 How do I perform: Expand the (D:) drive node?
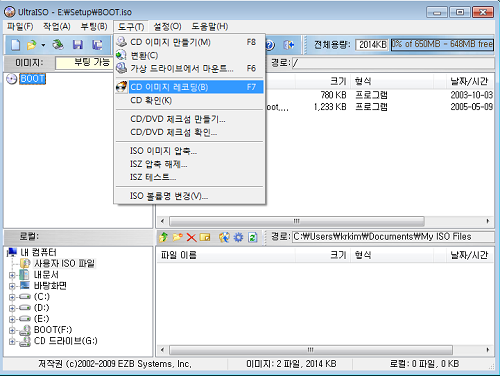[x=12, y=308]
